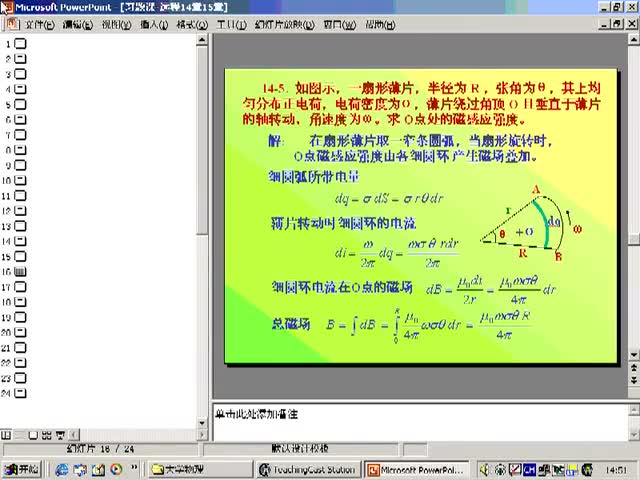Click status bar text 幻灯片 16 / 24
Image resolution: width=640 pixels, height=480 pixels.
pos(100,449)
